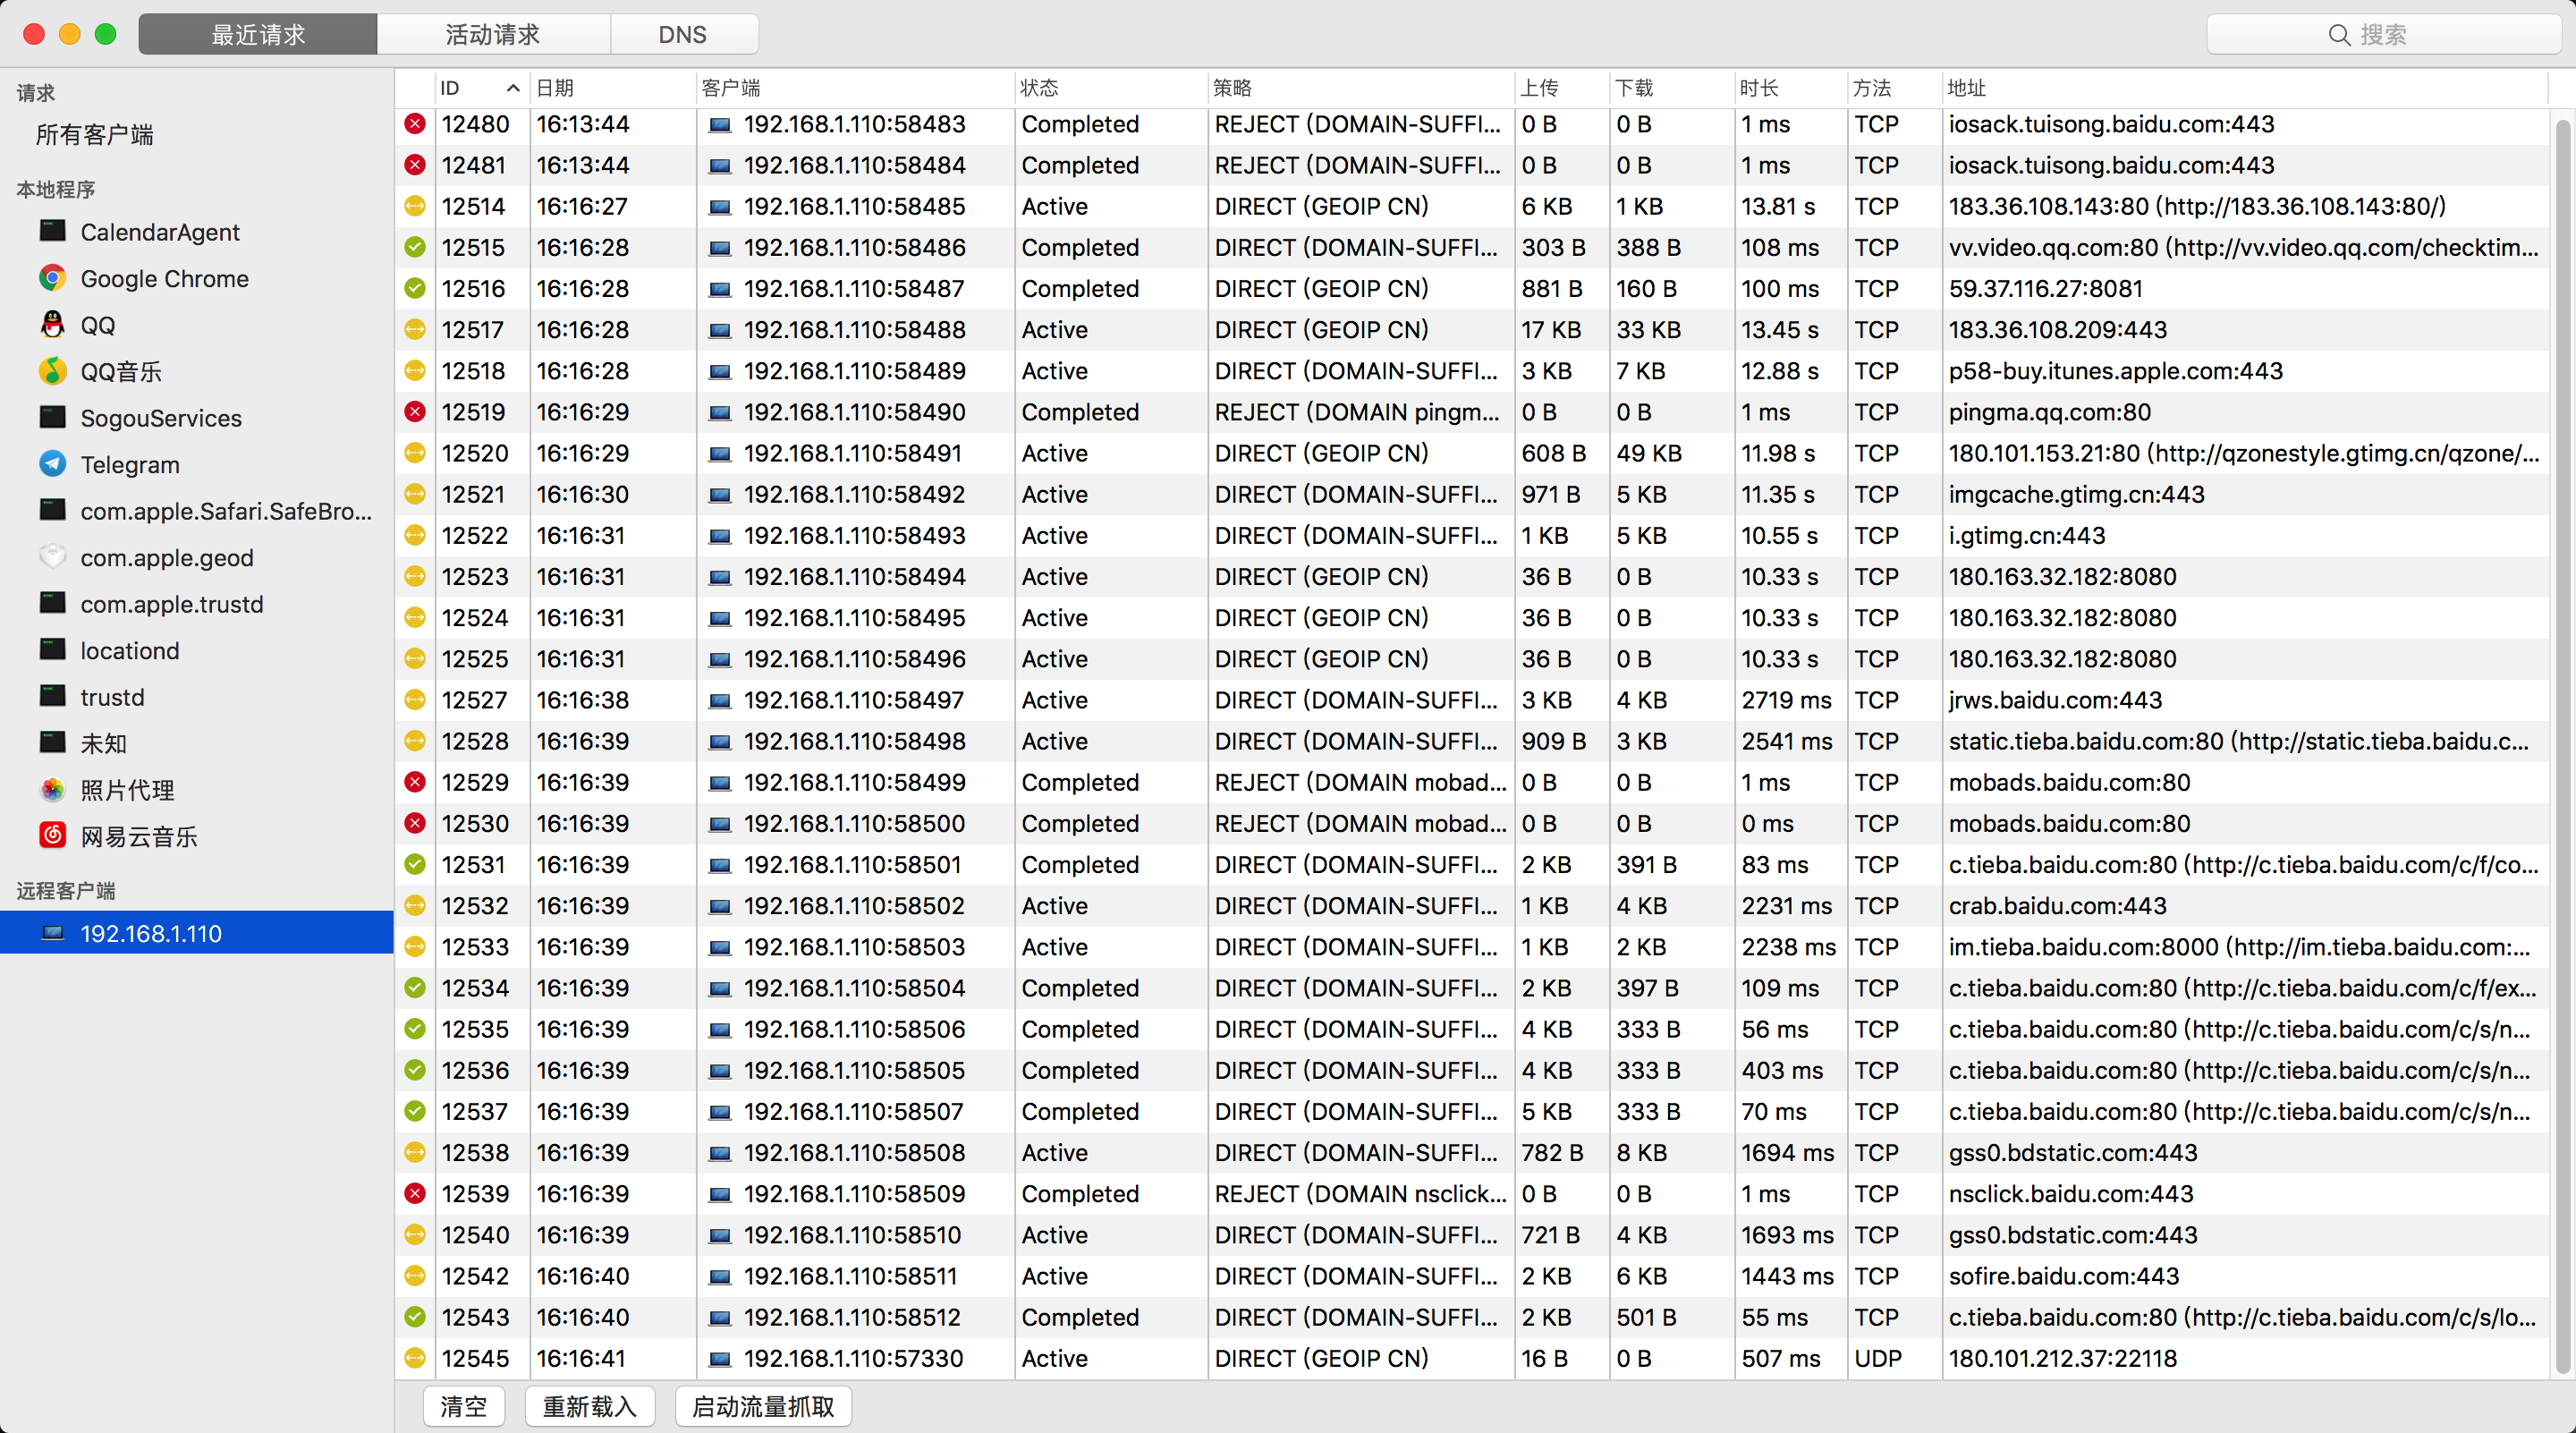Click the red rejected icon for request 12480

click(415, 124)
